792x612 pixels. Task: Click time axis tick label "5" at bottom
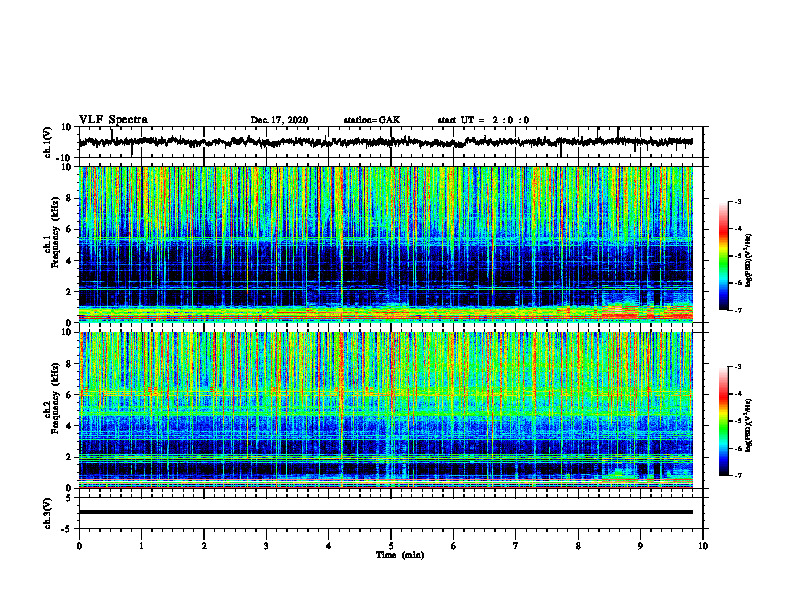(x=391, y=546)
